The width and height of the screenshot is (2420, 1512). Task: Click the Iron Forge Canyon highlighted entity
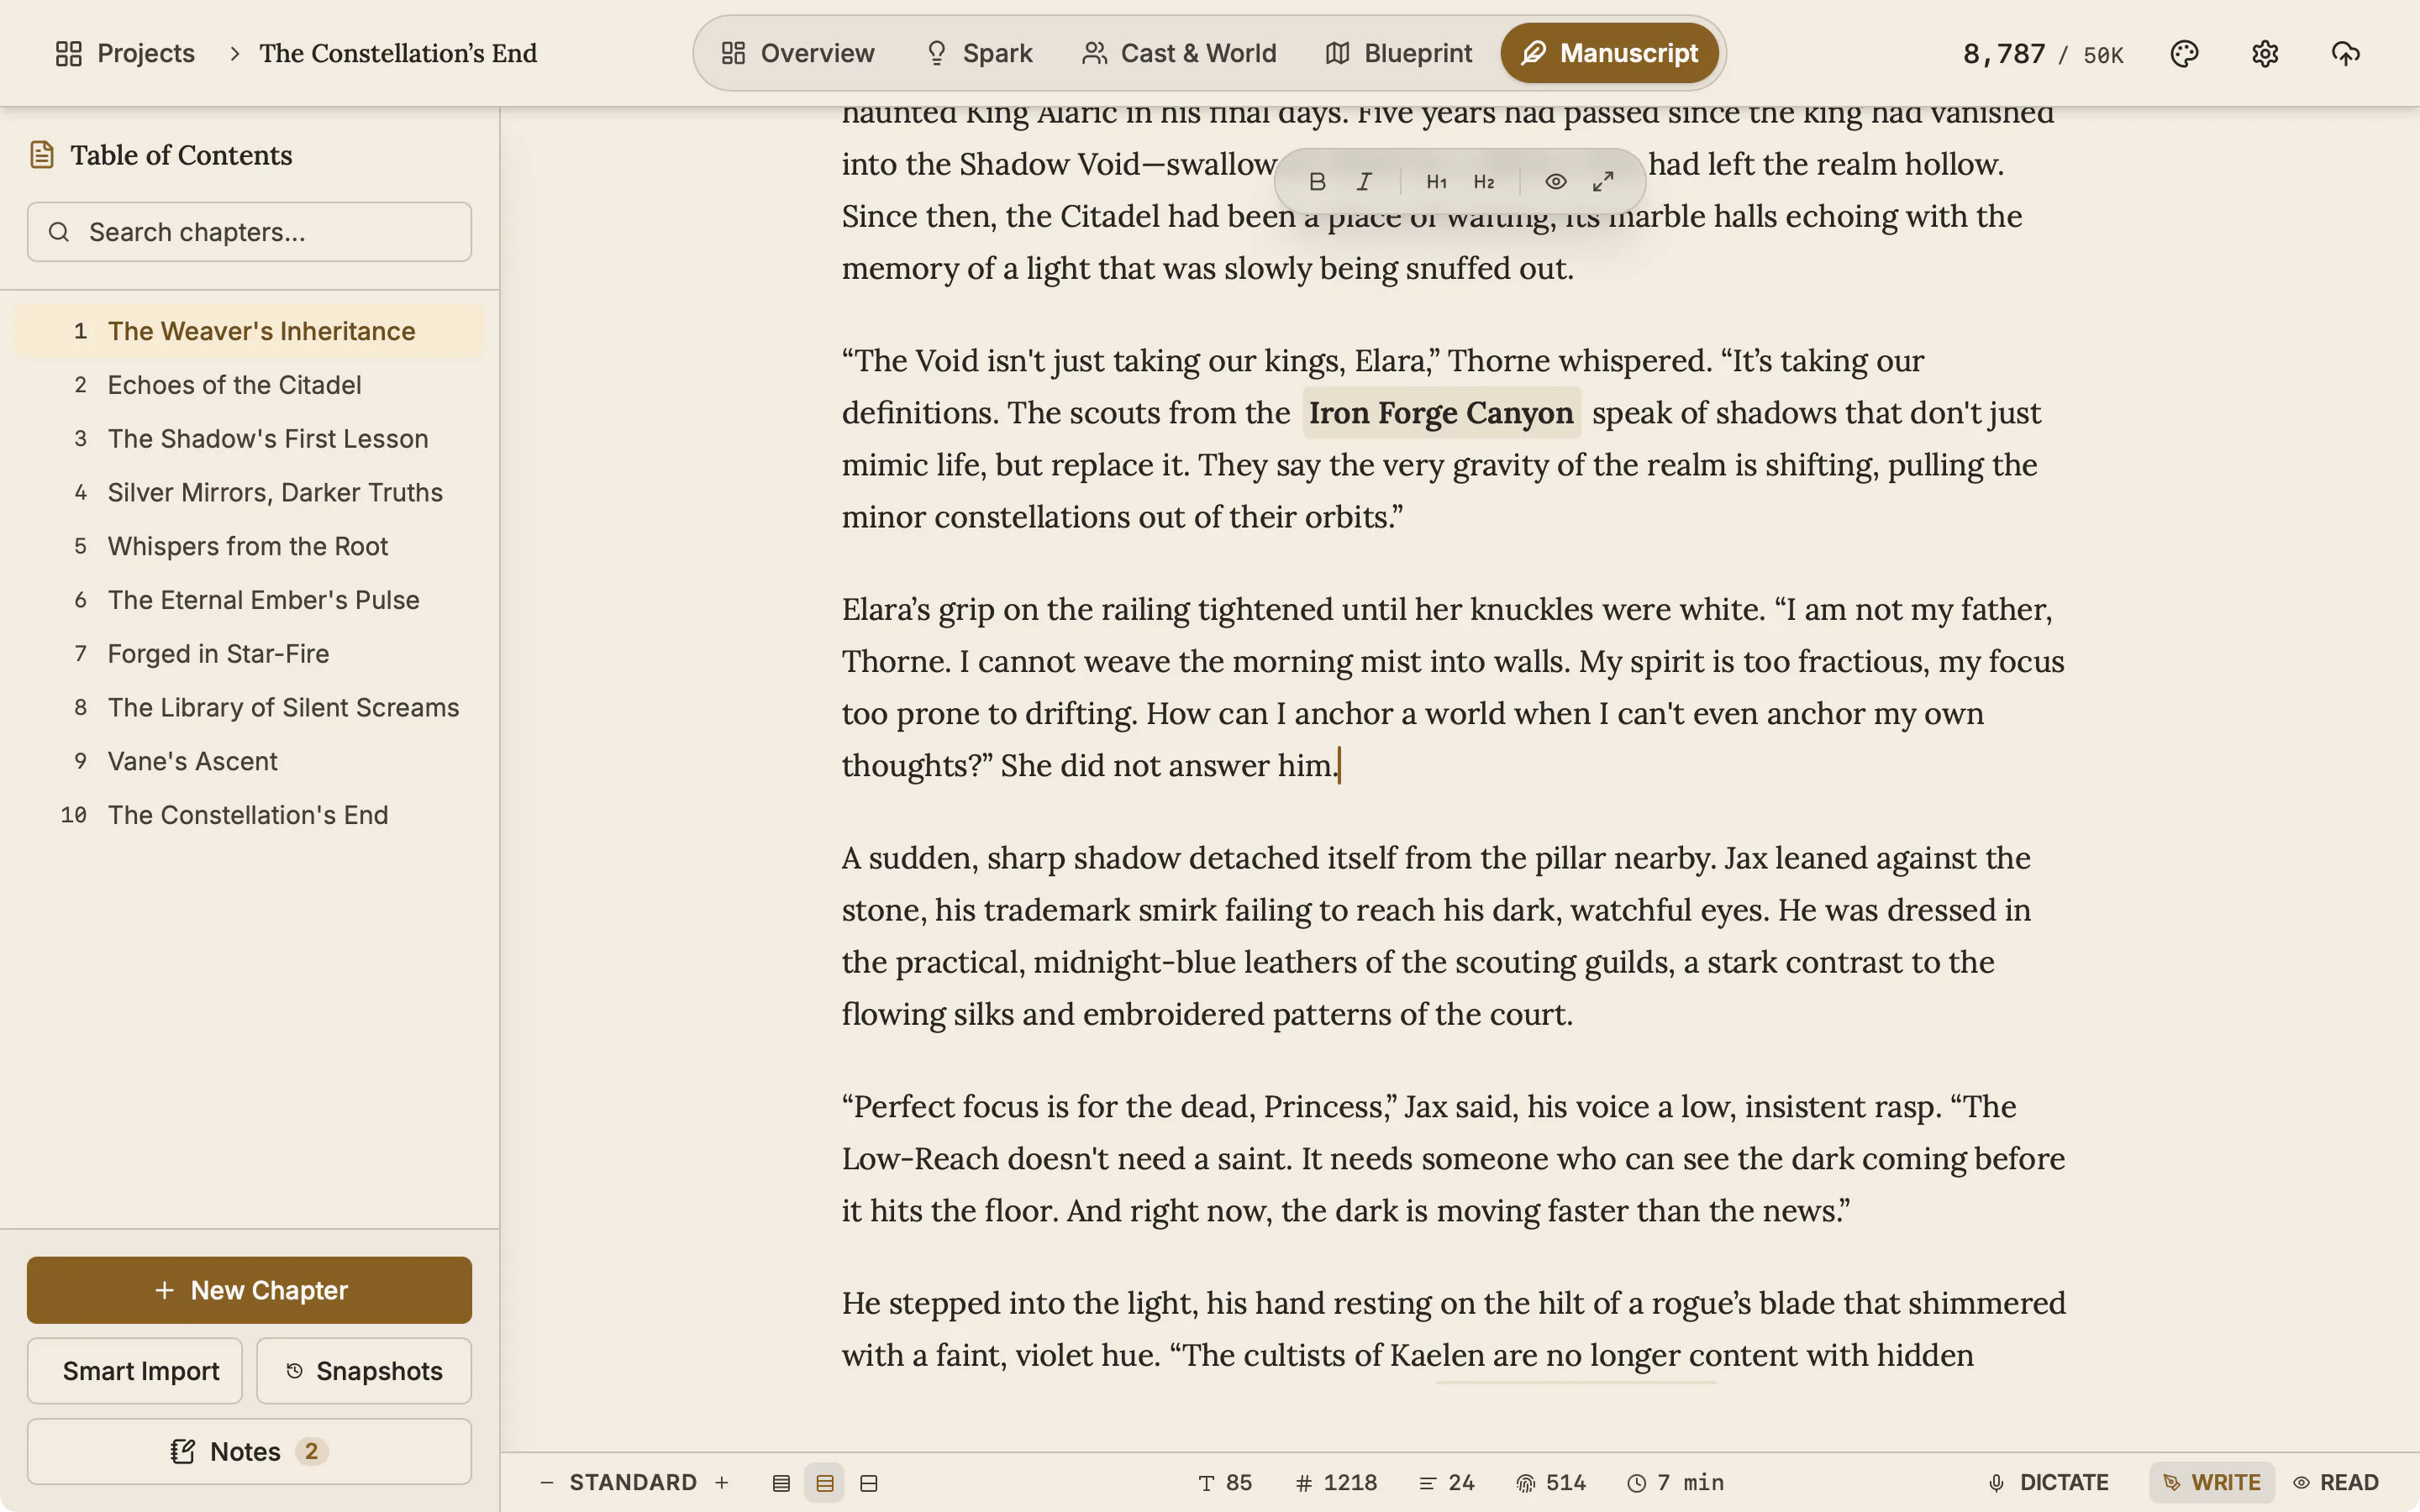(x=1441, y=413)
